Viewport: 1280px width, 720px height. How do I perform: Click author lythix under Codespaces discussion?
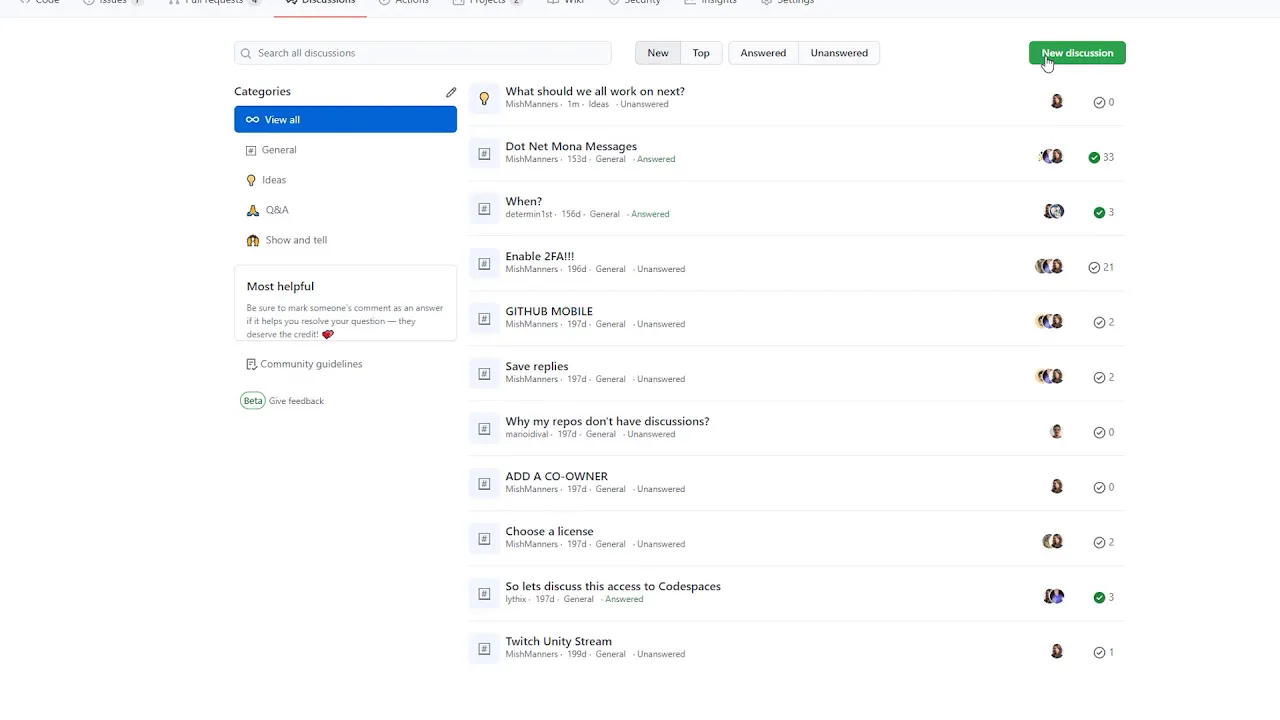tap(516, 599)
